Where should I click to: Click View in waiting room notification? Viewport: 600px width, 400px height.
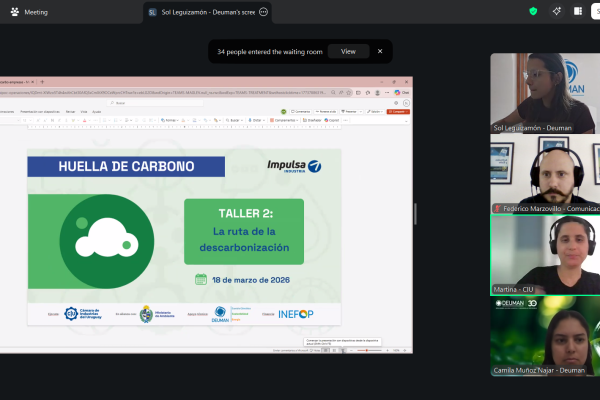(348, 51)
